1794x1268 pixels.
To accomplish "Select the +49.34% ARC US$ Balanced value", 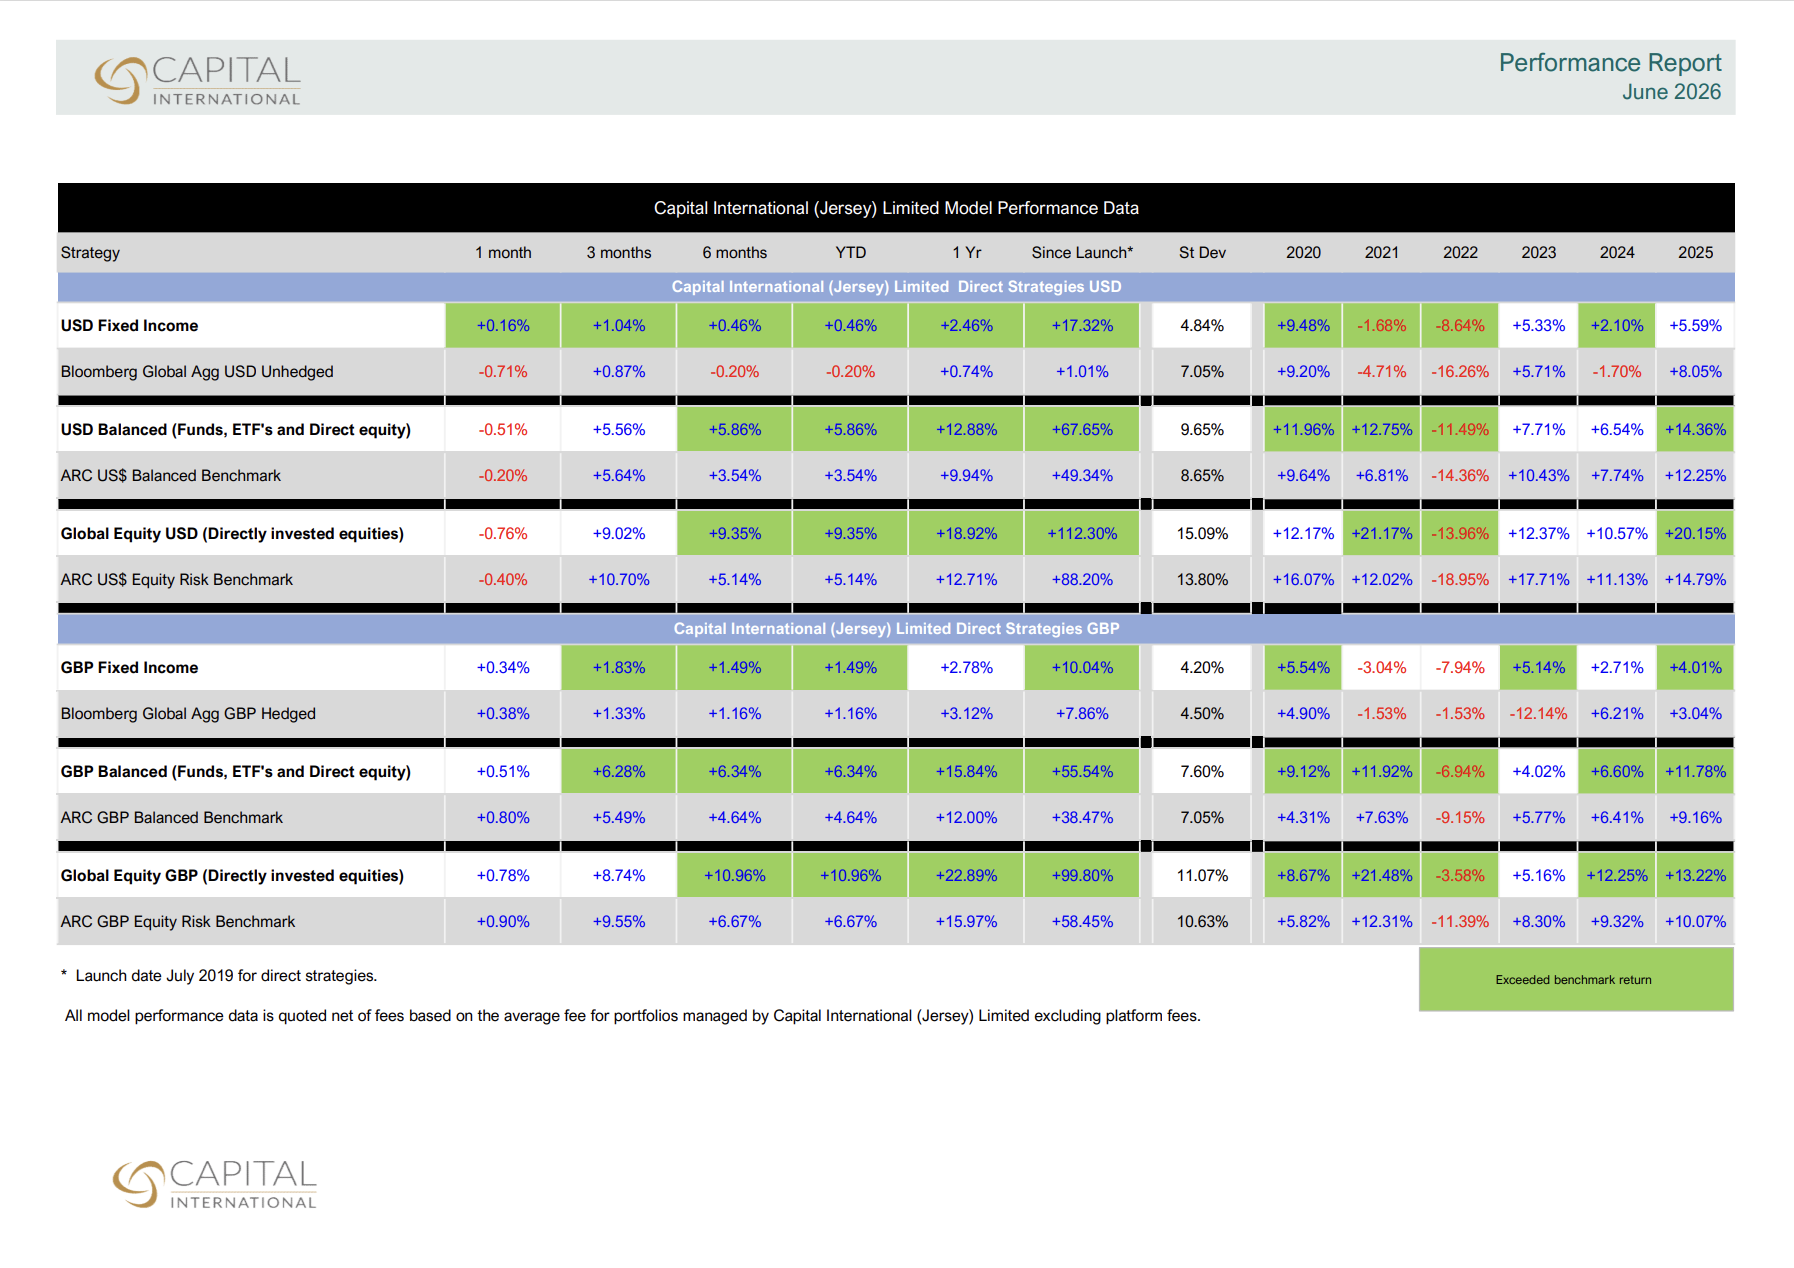I will (1082, 476).
